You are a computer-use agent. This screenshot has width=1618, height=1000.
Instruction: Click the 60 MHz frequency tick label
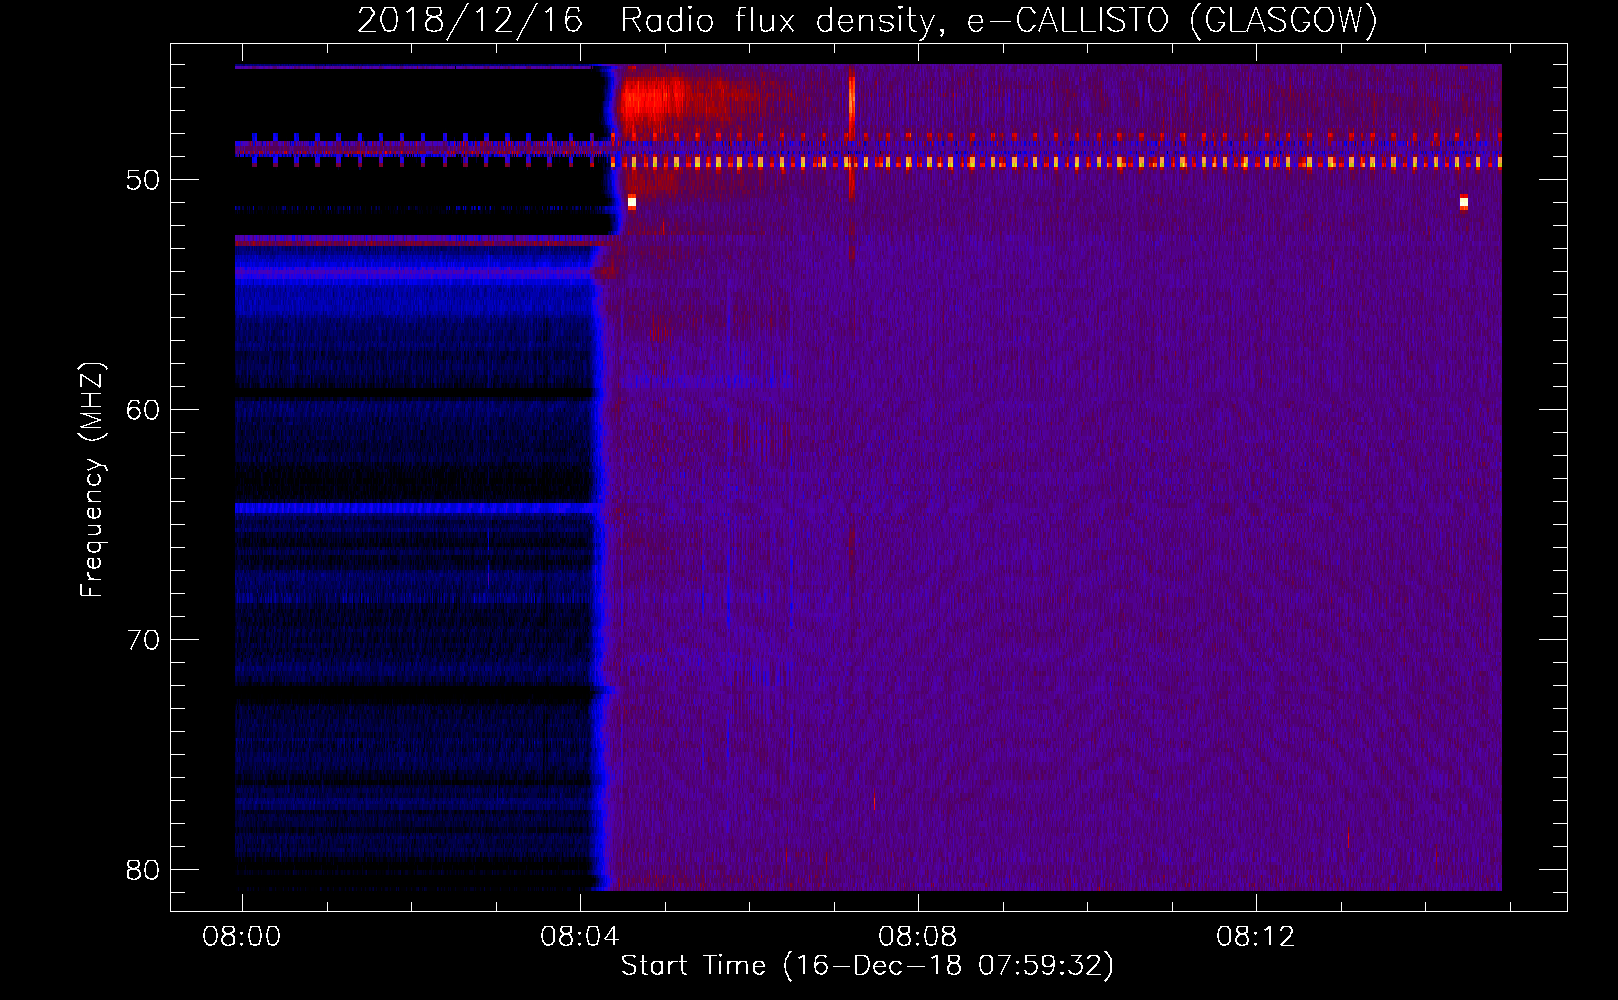point(143,410)
